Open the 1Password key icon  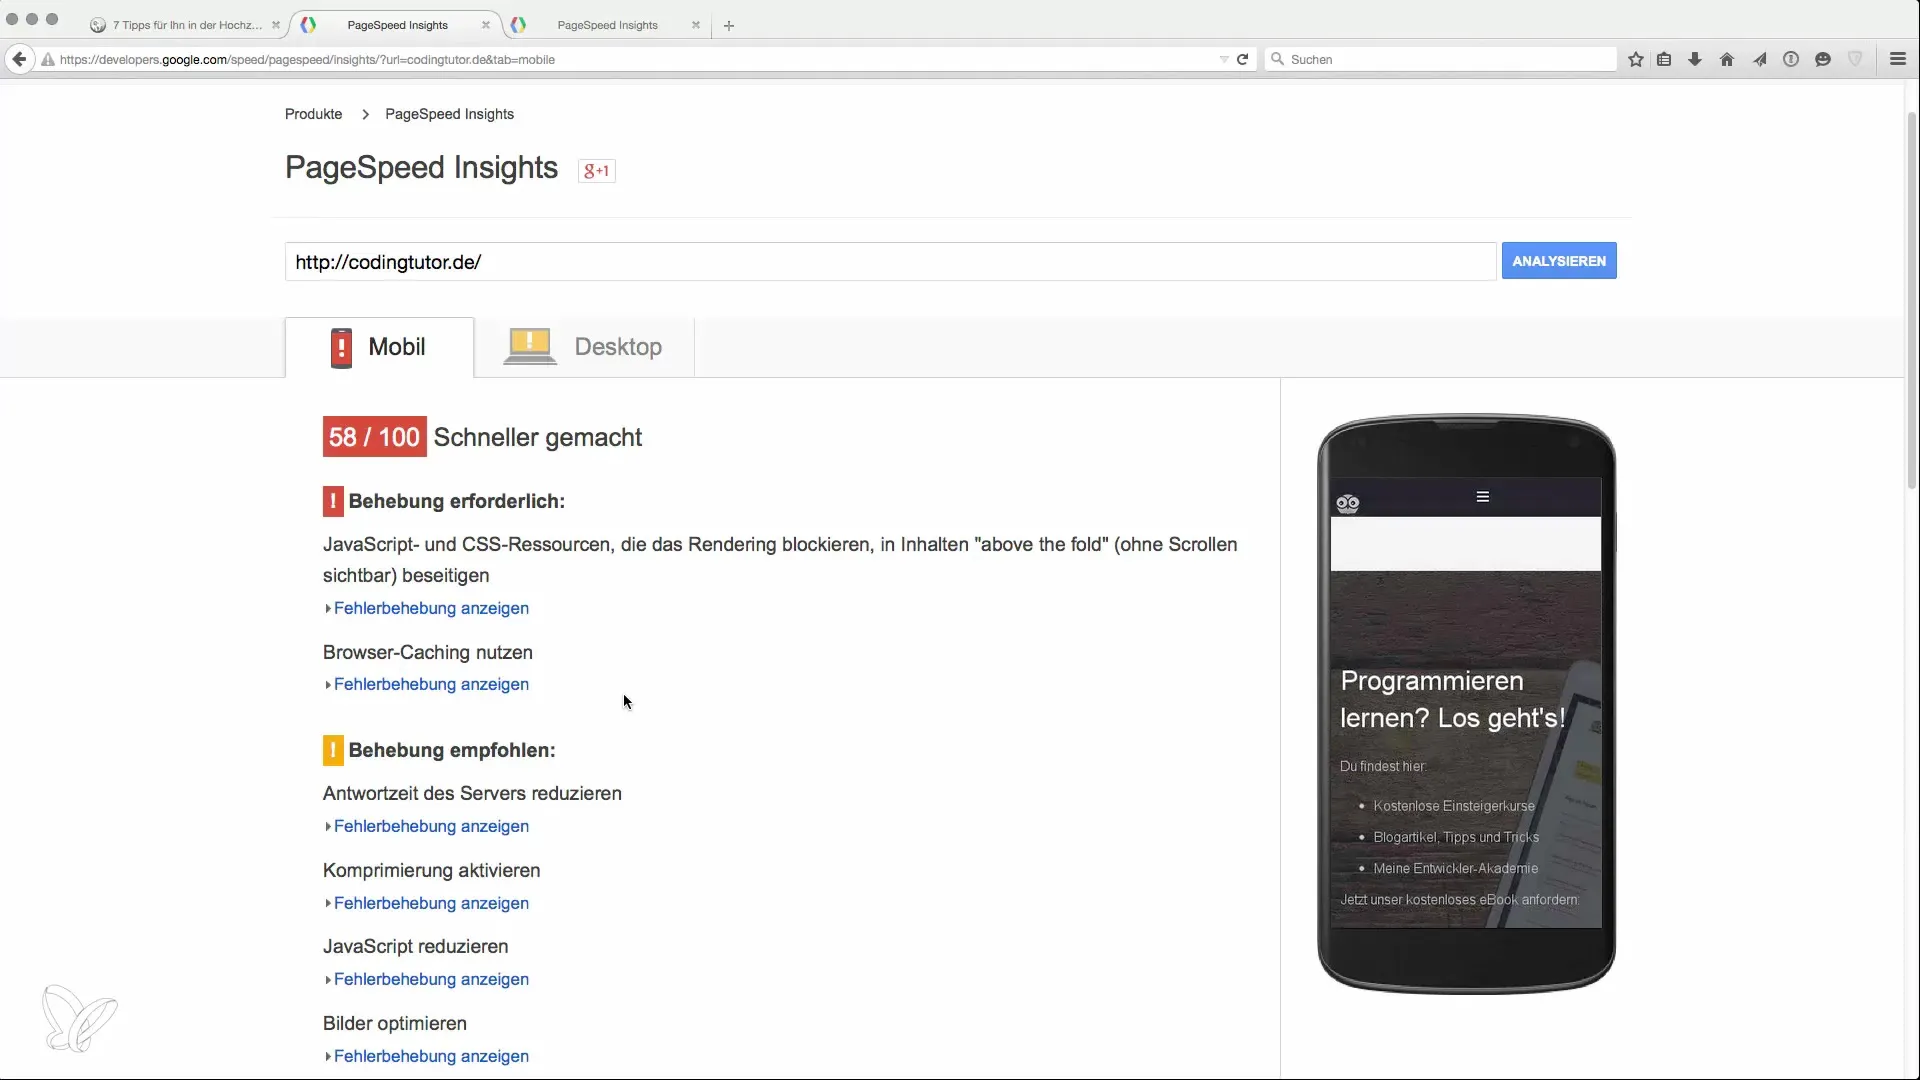pyautogui.click(x=1791, y=59)
